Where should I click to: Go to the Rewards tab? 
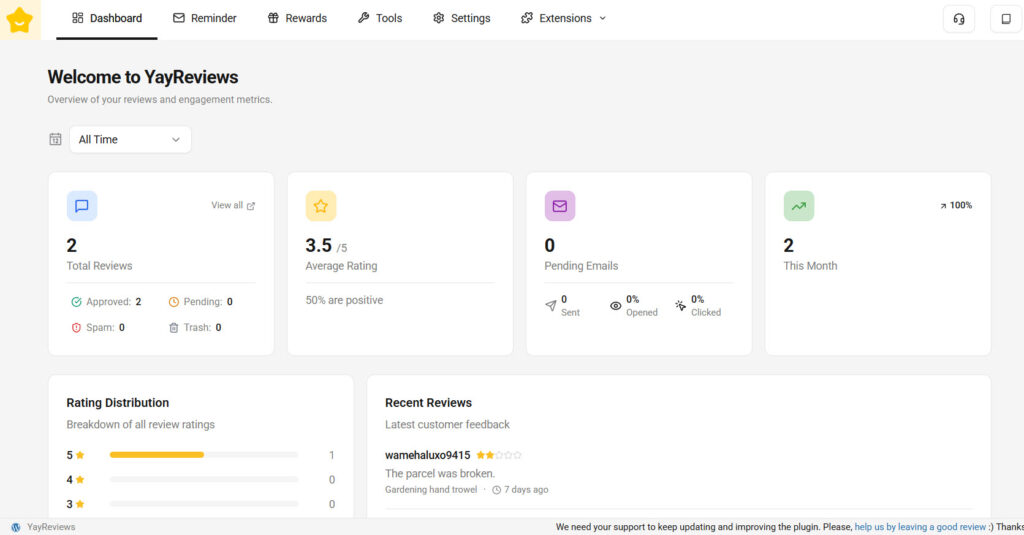297,18
